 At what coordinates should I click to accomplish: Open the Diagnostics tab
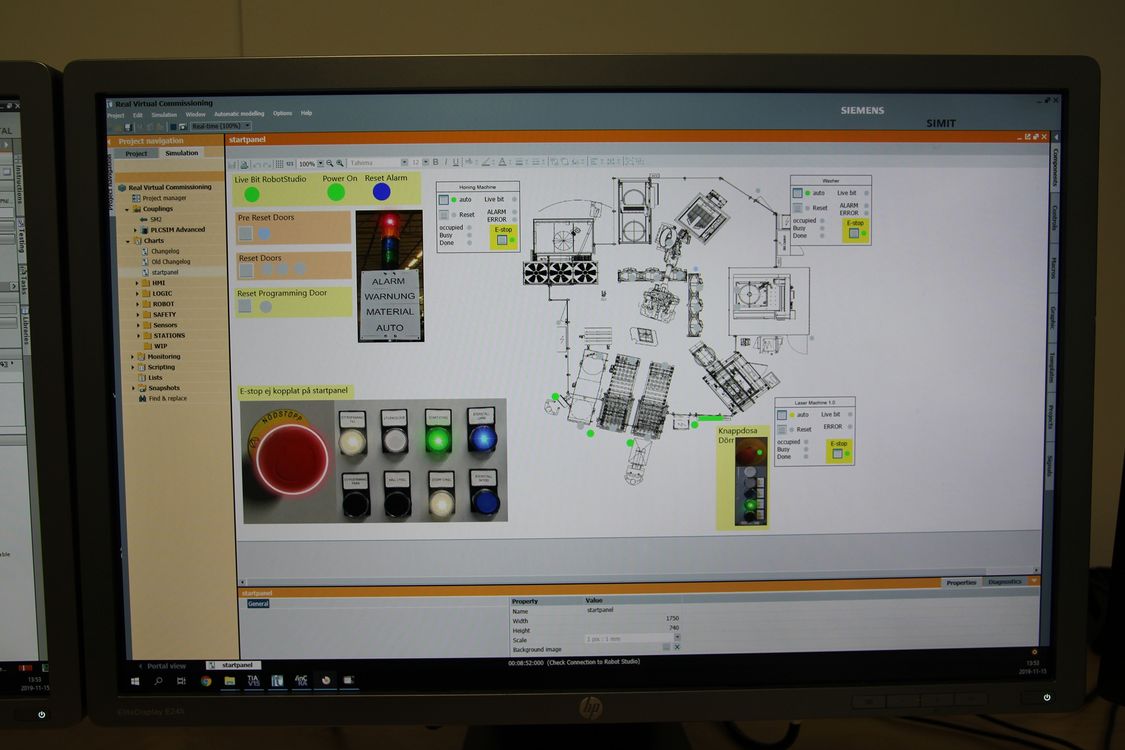[1004, 582]
